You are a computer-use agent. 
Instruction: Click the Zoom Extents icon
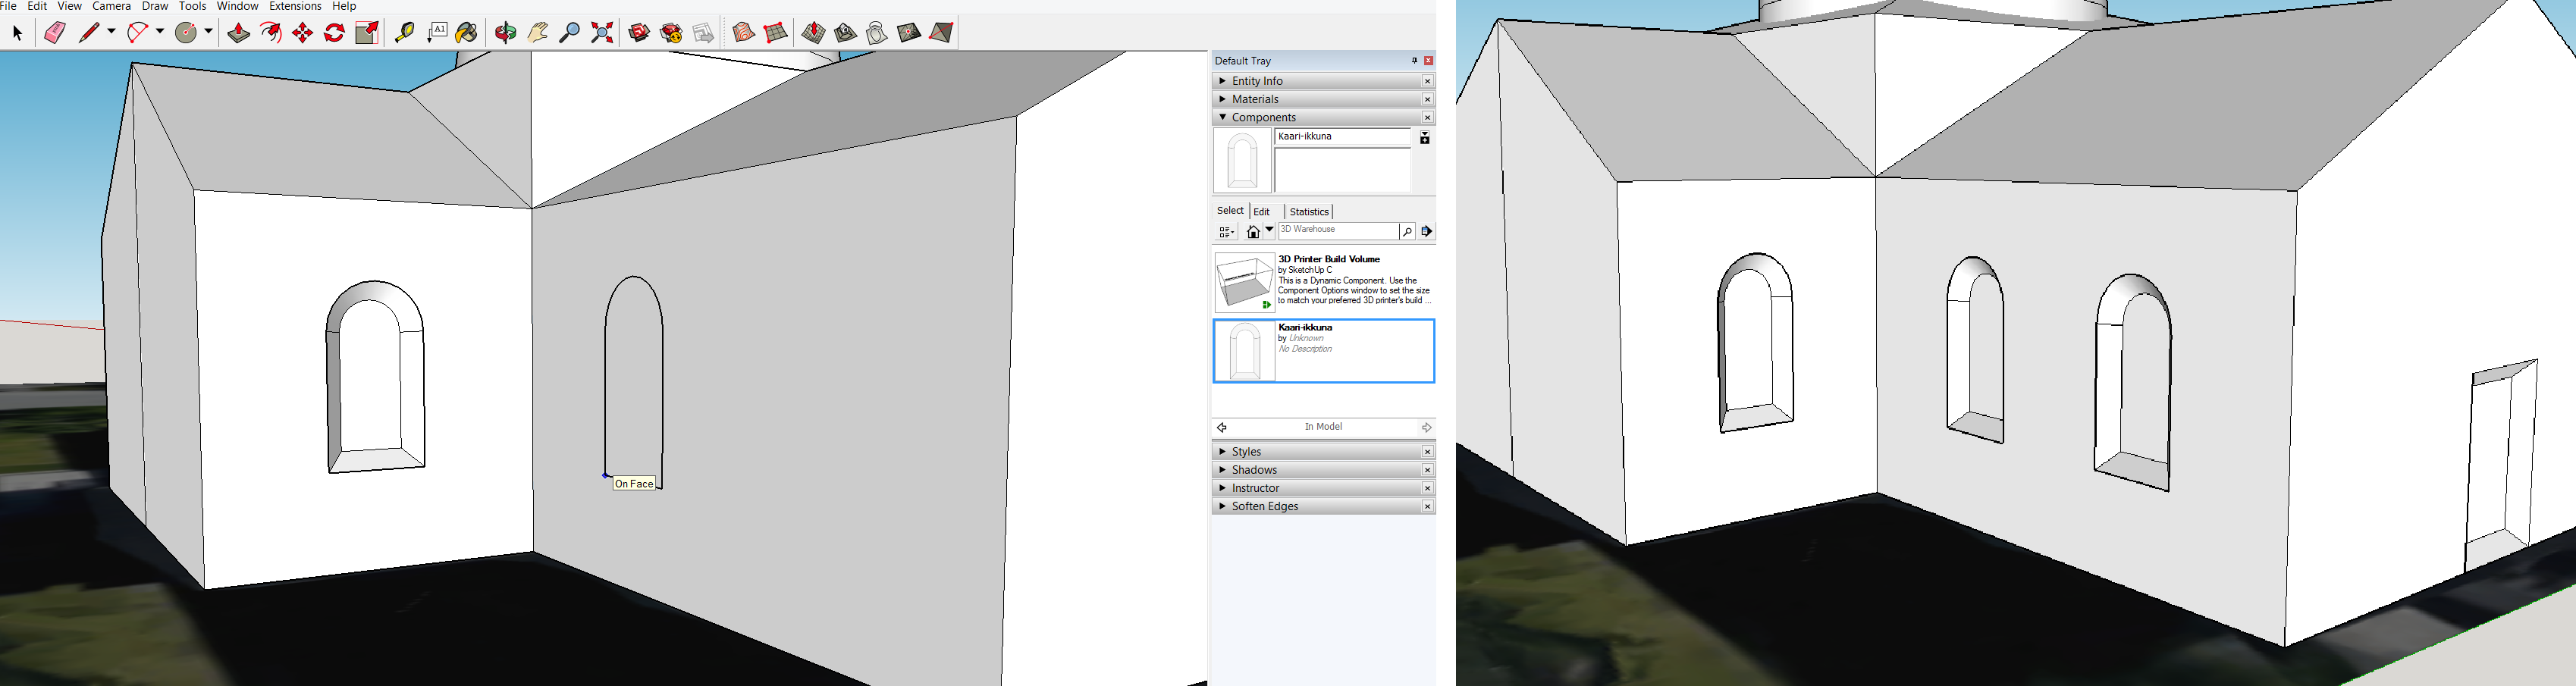602,33
